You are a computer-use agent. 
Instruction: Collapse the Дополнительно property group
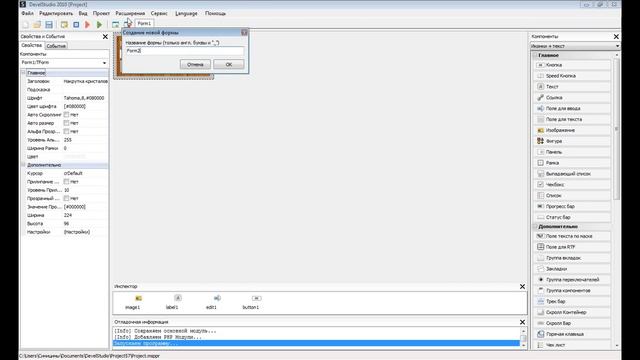pos(23,165)
